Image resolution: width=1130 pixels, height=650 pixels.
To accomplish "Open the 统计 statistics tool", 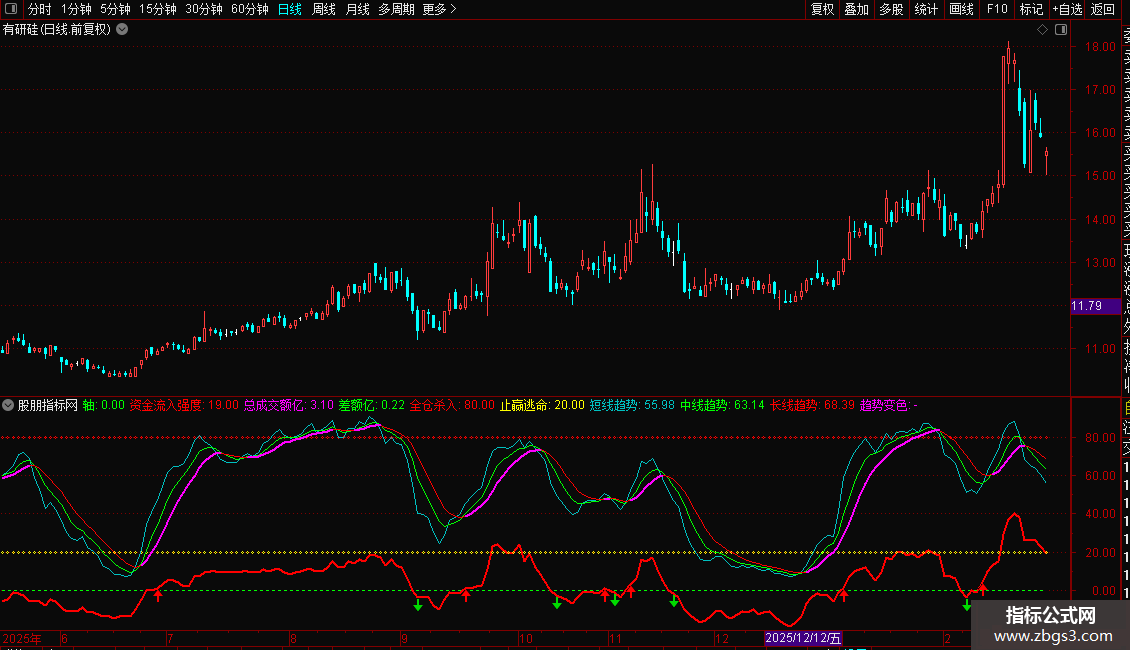I will (x=926, y=9).
